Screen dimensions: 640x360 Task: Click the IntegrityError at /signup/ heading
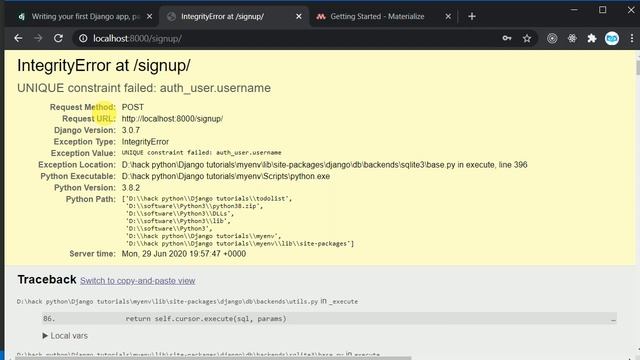(x=104, y=66)
